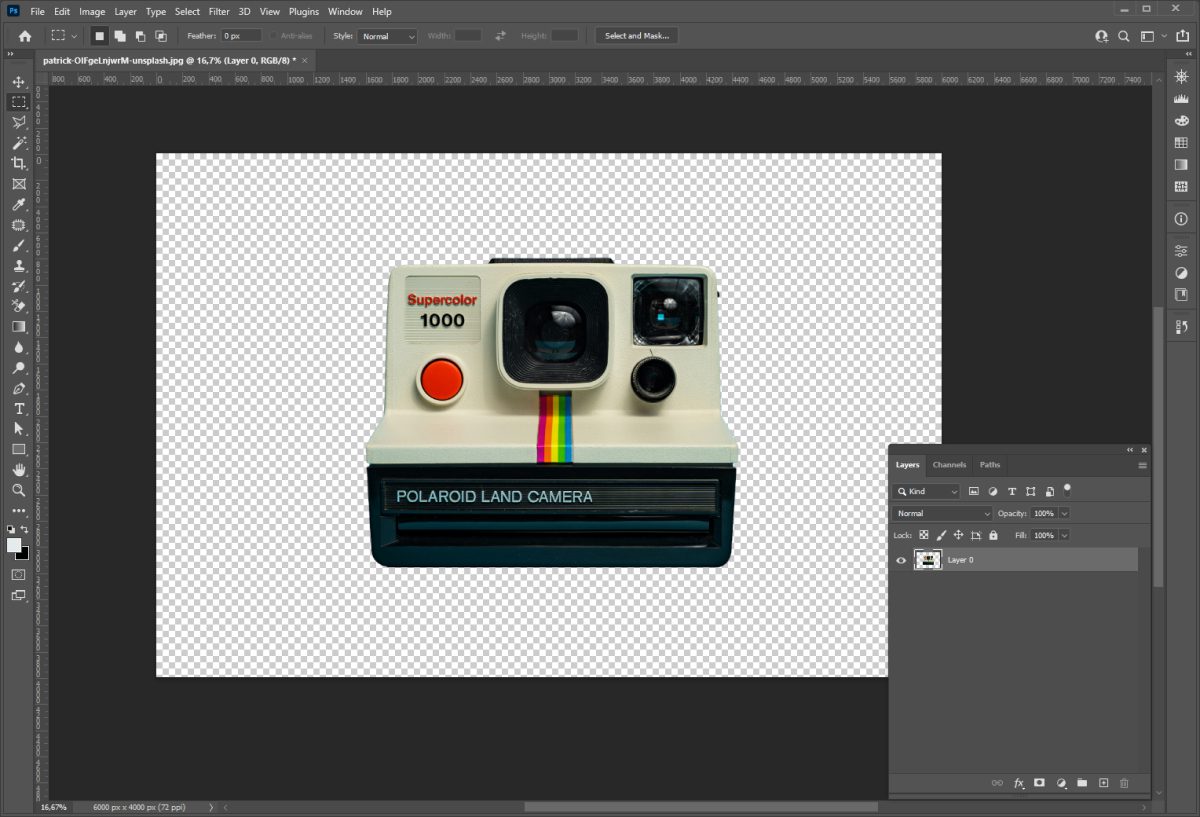Collapse the Layers panel to icons
The height and width of the screenshot is (817, 1200).
click(x=1131, y=450)
